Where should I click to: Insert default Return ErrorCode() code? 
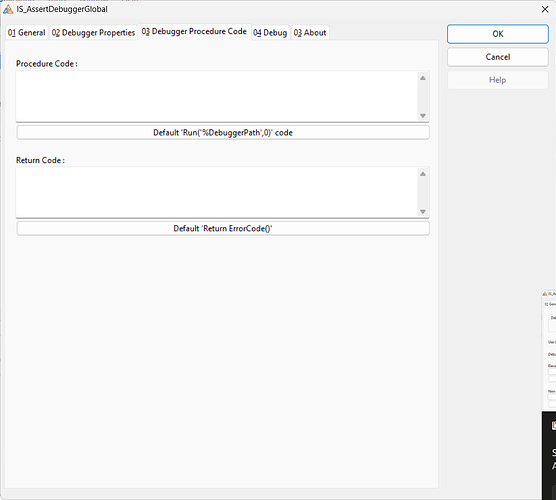(223, 228)
